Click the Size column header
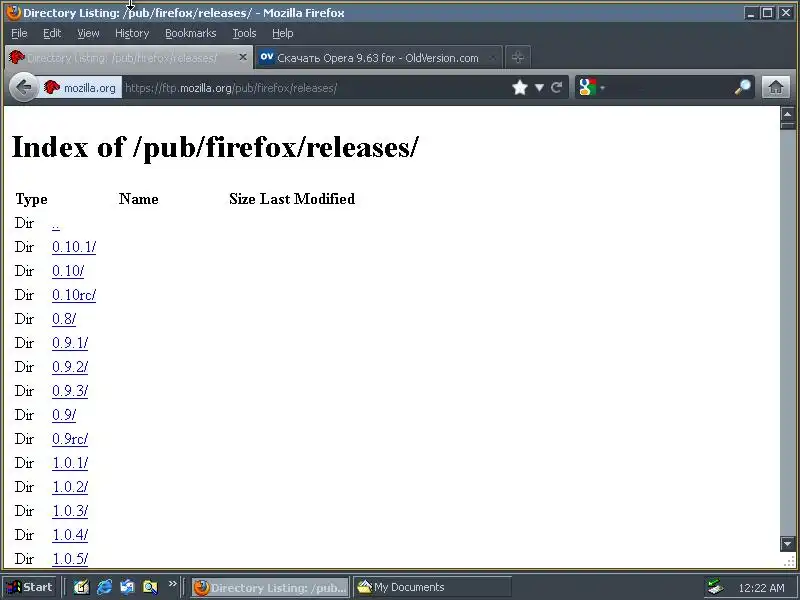800x600 pixels. (x=242, y=199)
